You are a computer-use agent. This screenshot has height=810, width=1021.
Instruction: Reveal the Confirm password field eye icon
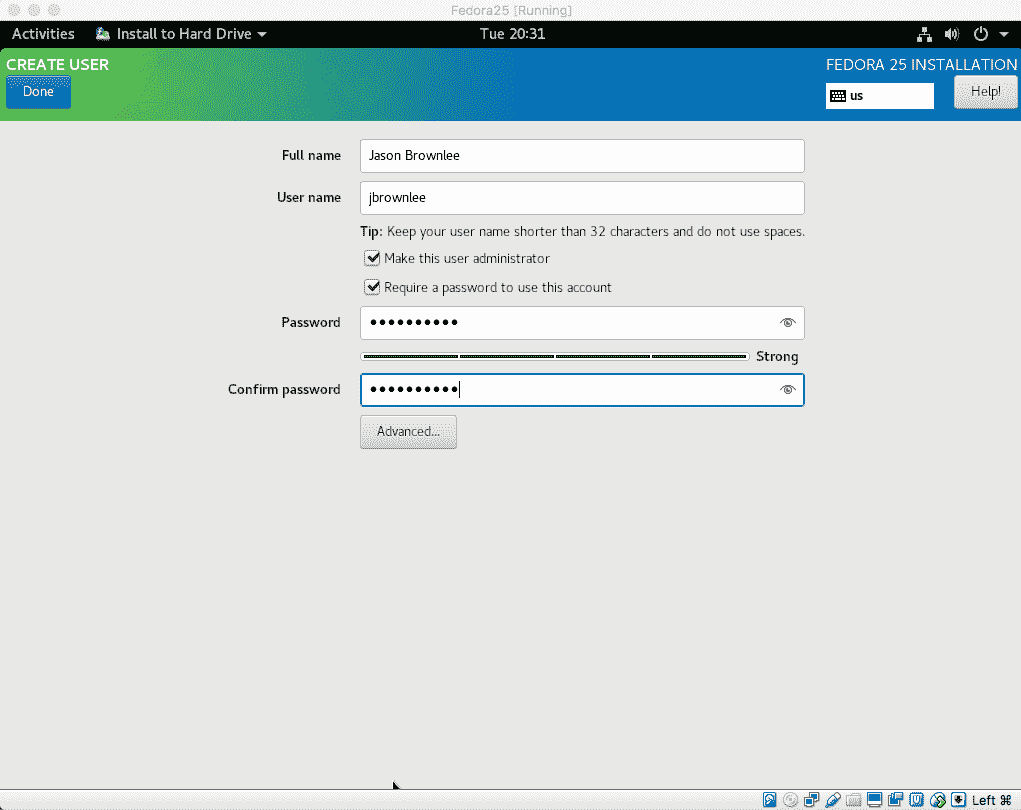click(x=787, y=390)
